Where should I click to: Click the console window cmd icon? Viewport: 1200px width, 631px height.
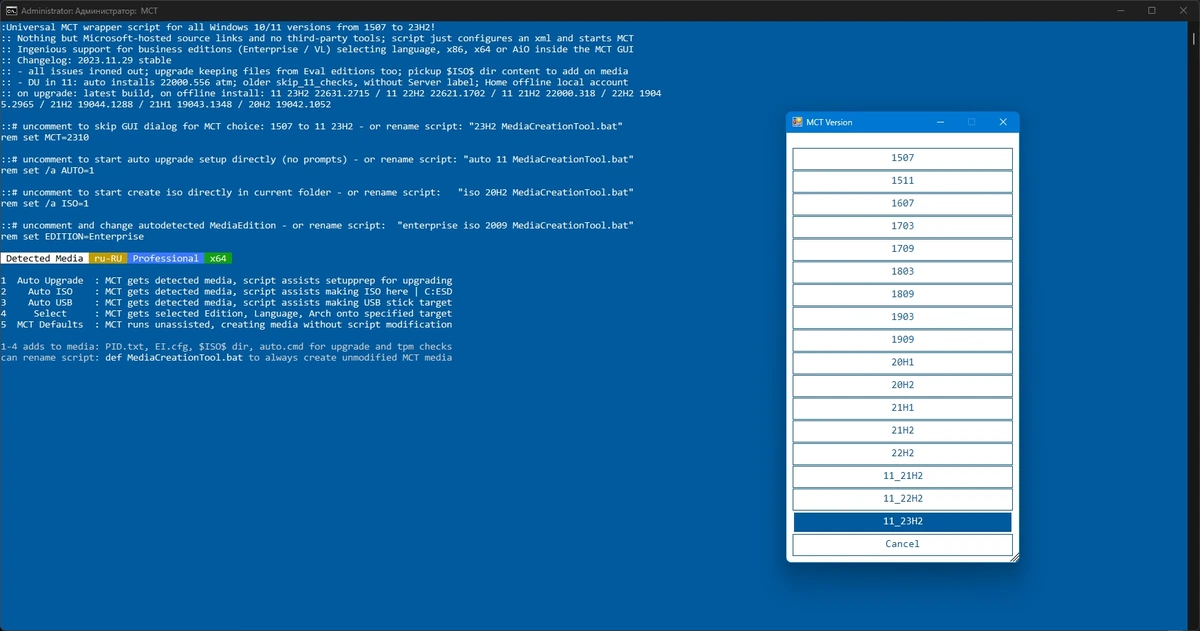12,10
